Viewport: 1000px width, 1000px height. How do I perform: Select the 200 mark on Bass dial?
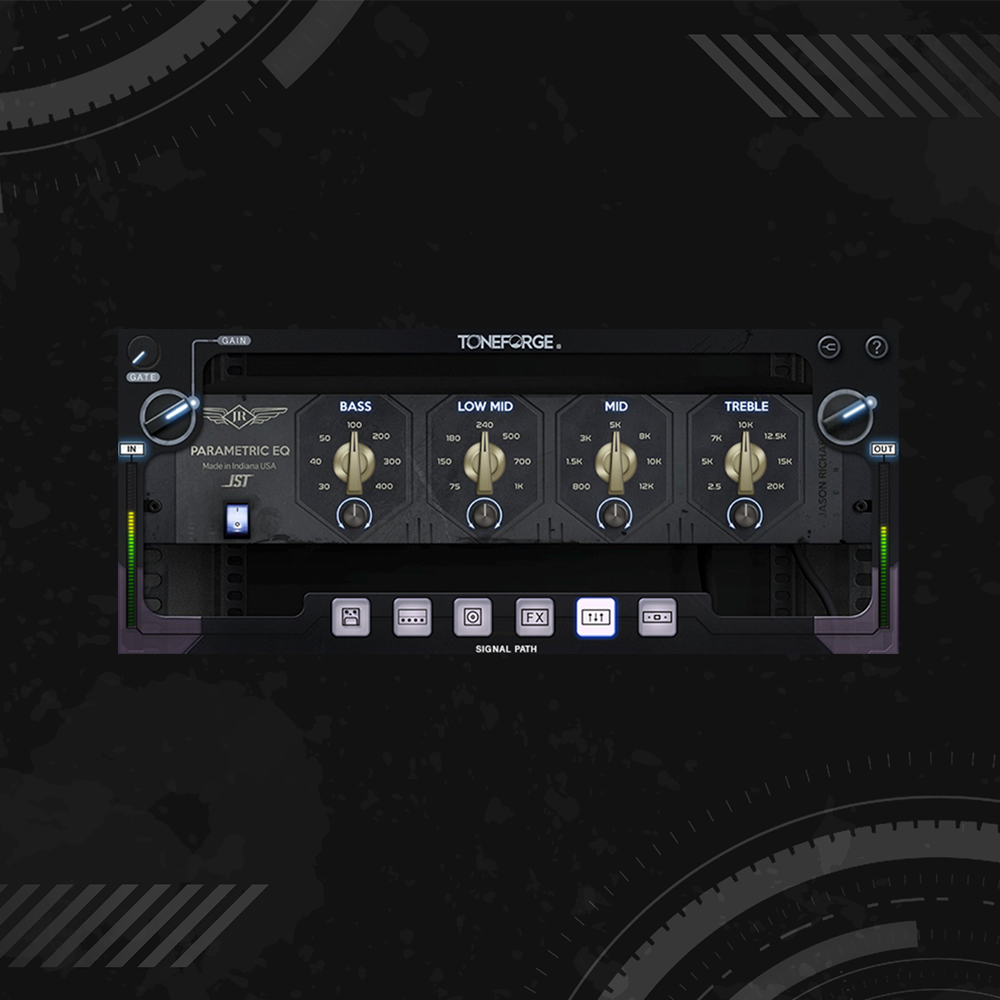[x=381, y=436]
